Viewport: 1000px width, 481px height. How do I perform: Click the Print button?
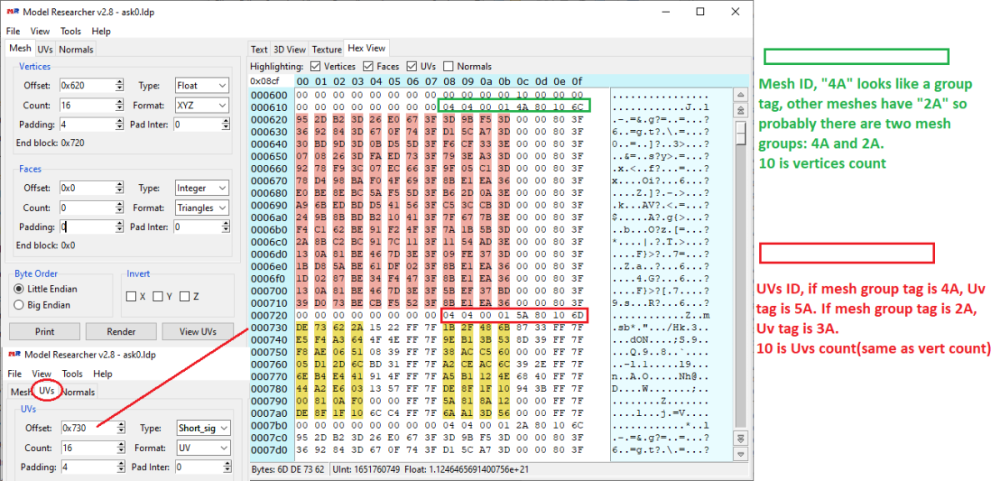(44, 331)
